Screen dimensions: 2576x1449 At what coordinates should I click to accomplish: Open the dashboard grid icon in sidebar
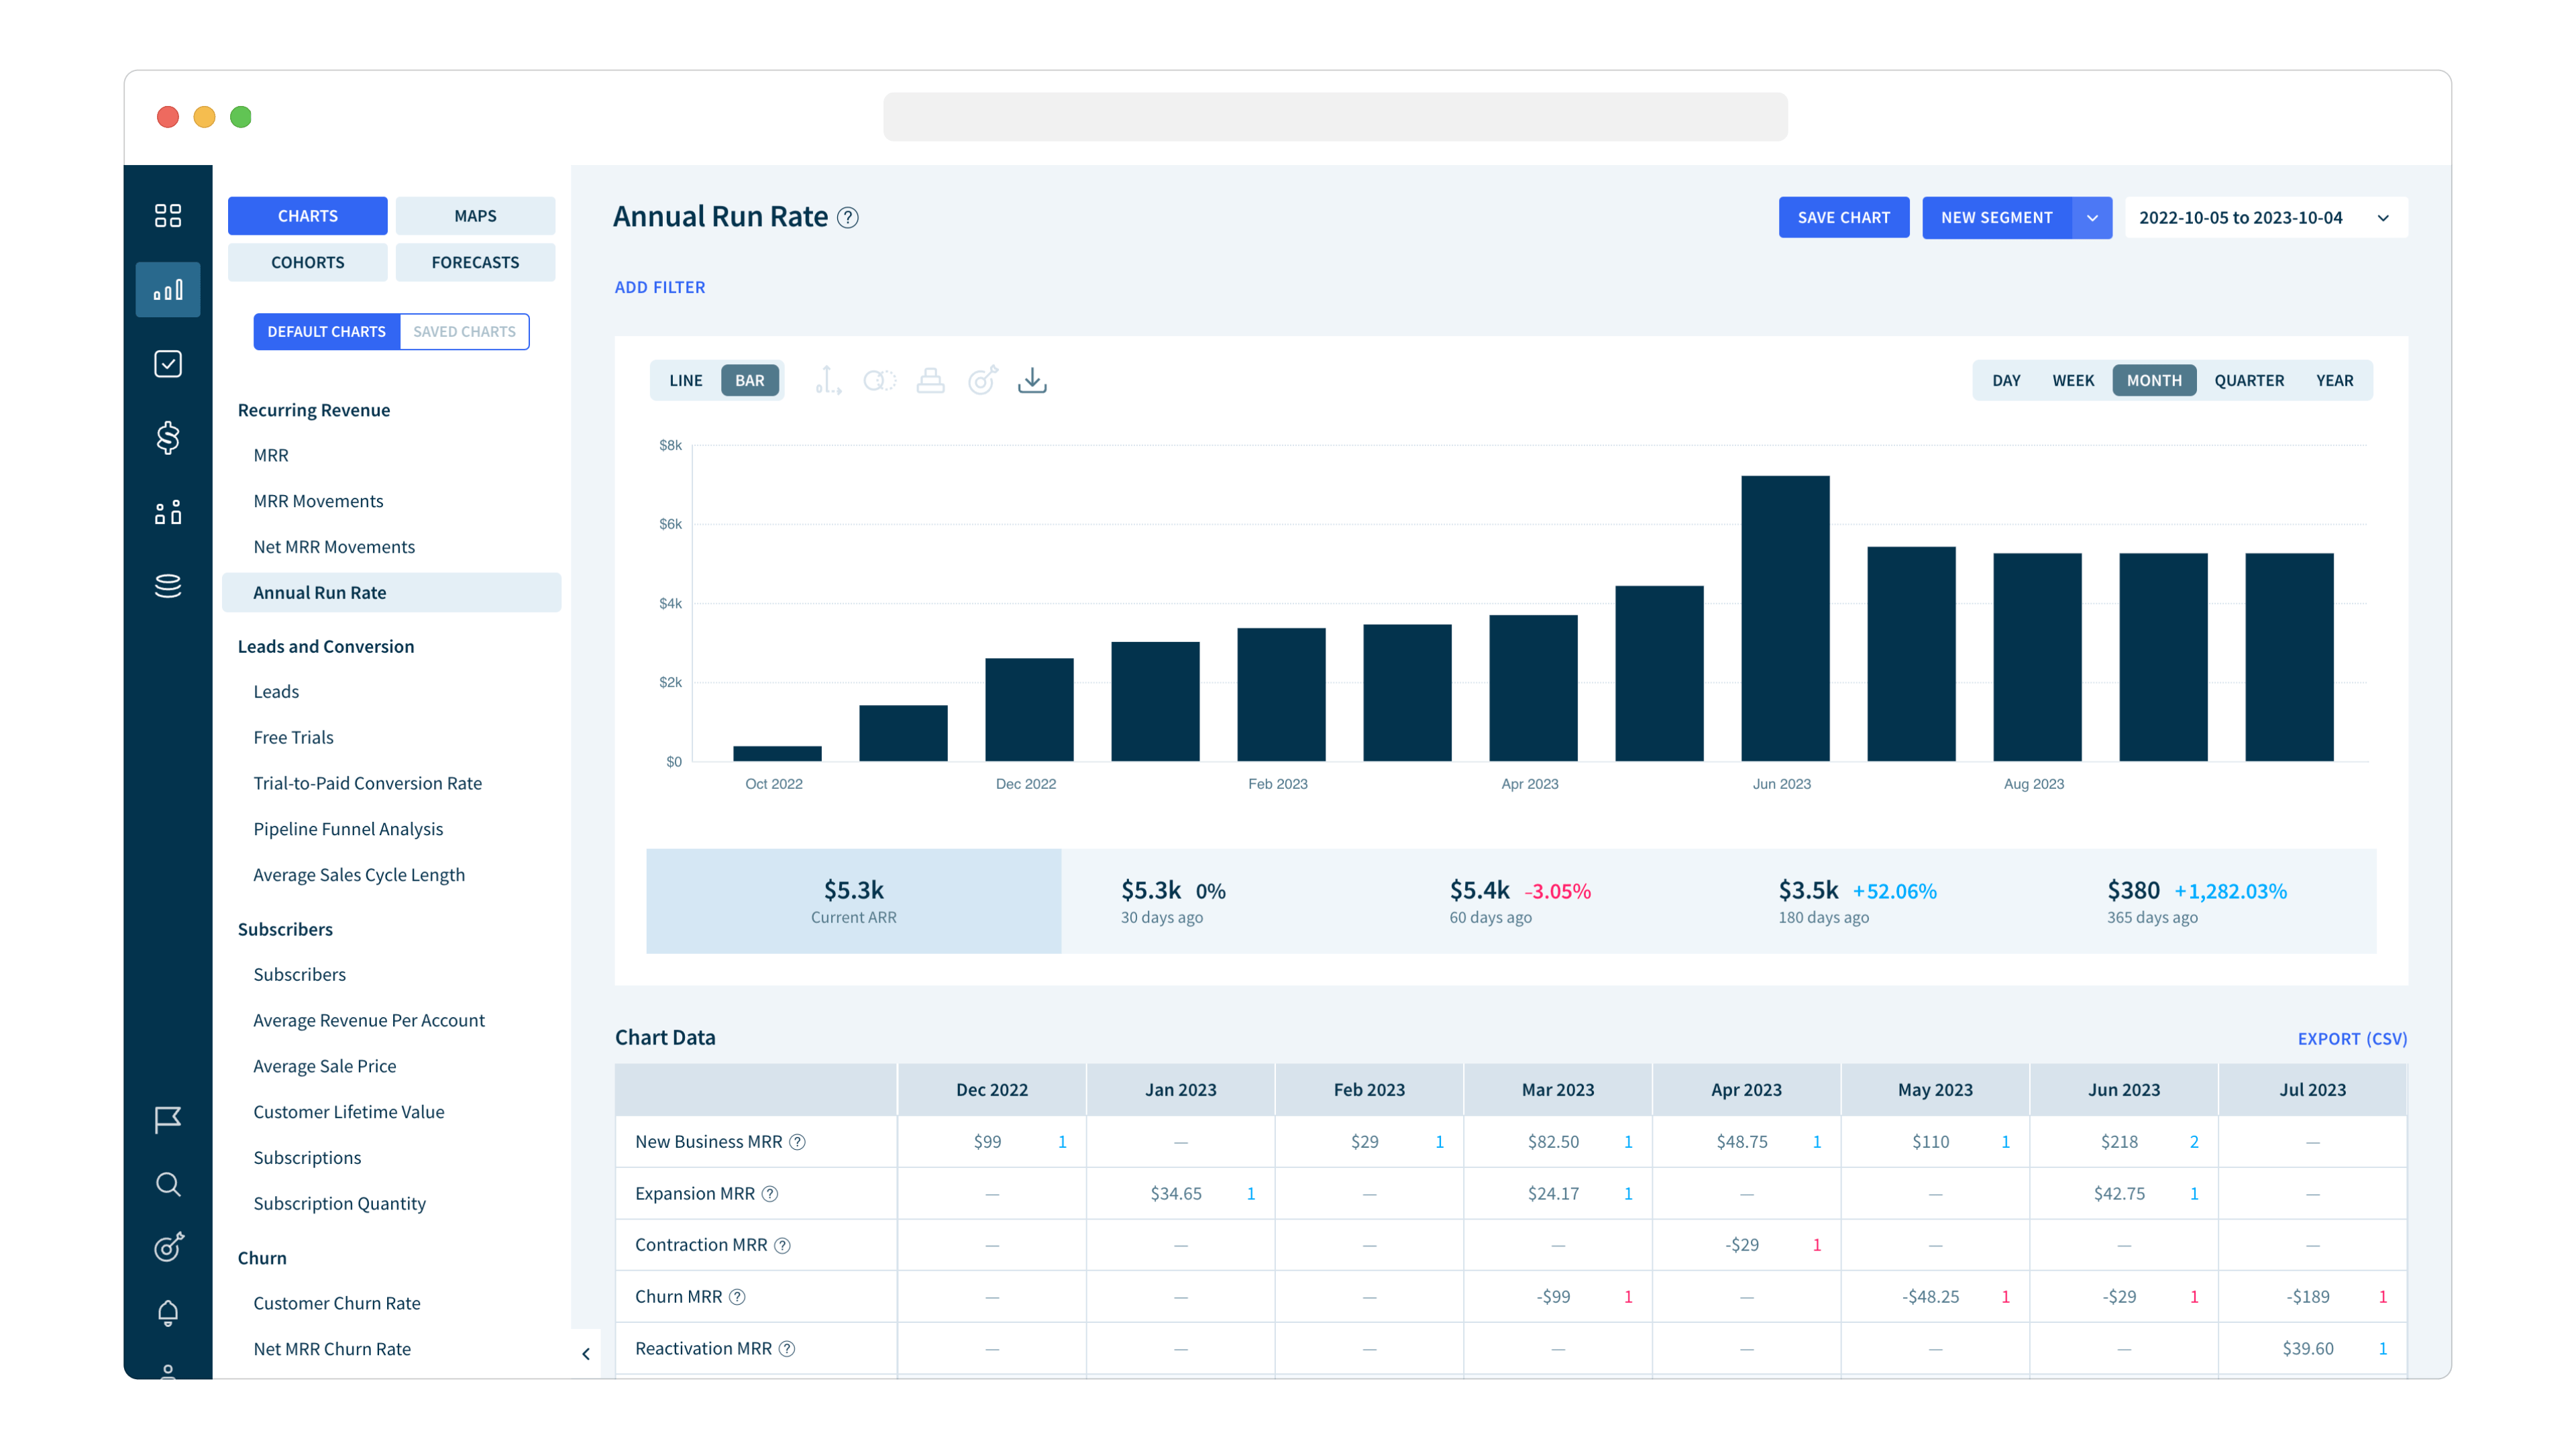pyautogui.click(x=168, y=215)
